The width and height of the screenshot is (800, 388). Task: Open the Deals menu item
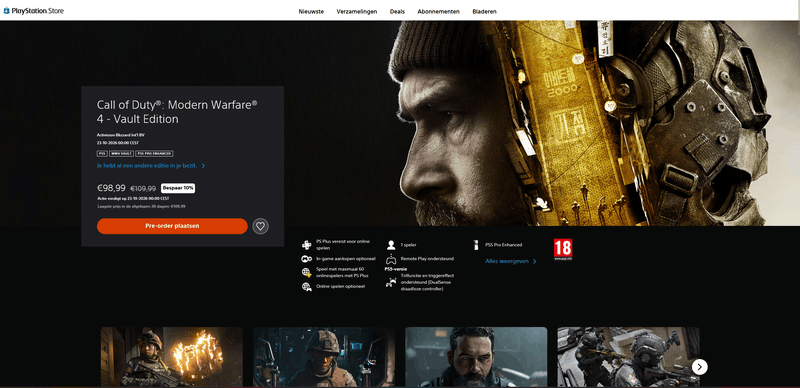(397, 11)
